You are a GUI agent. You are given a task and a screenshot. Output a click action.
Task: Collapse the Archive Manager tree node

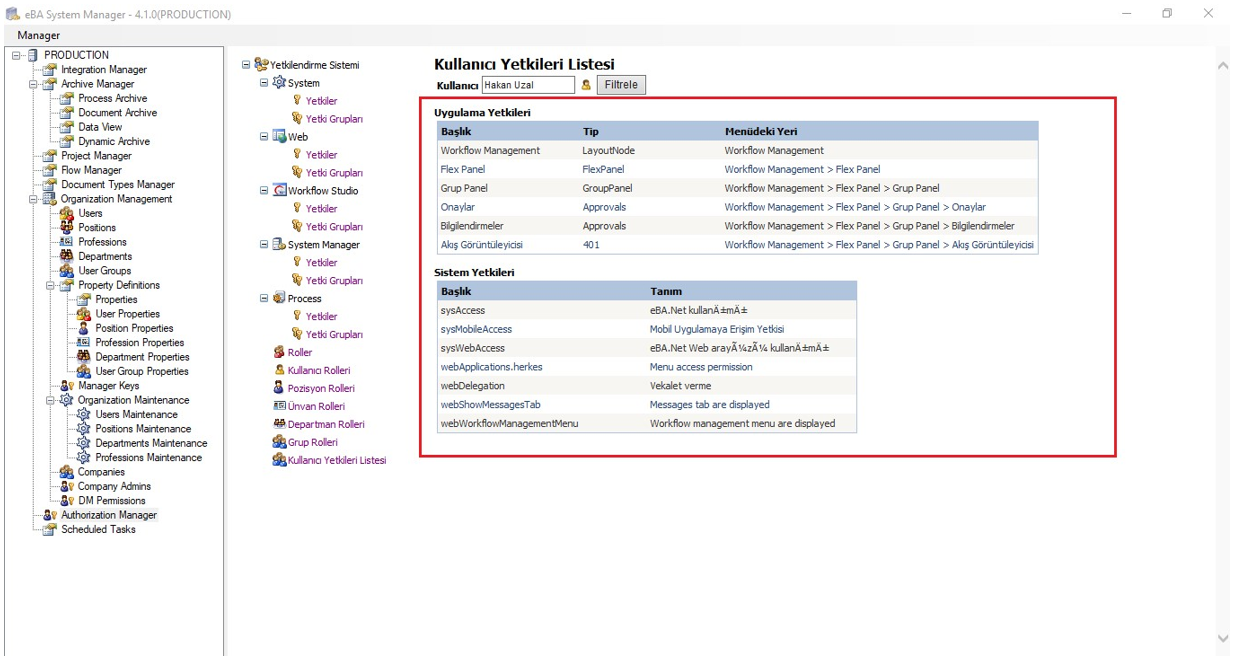tap(33, 85)
